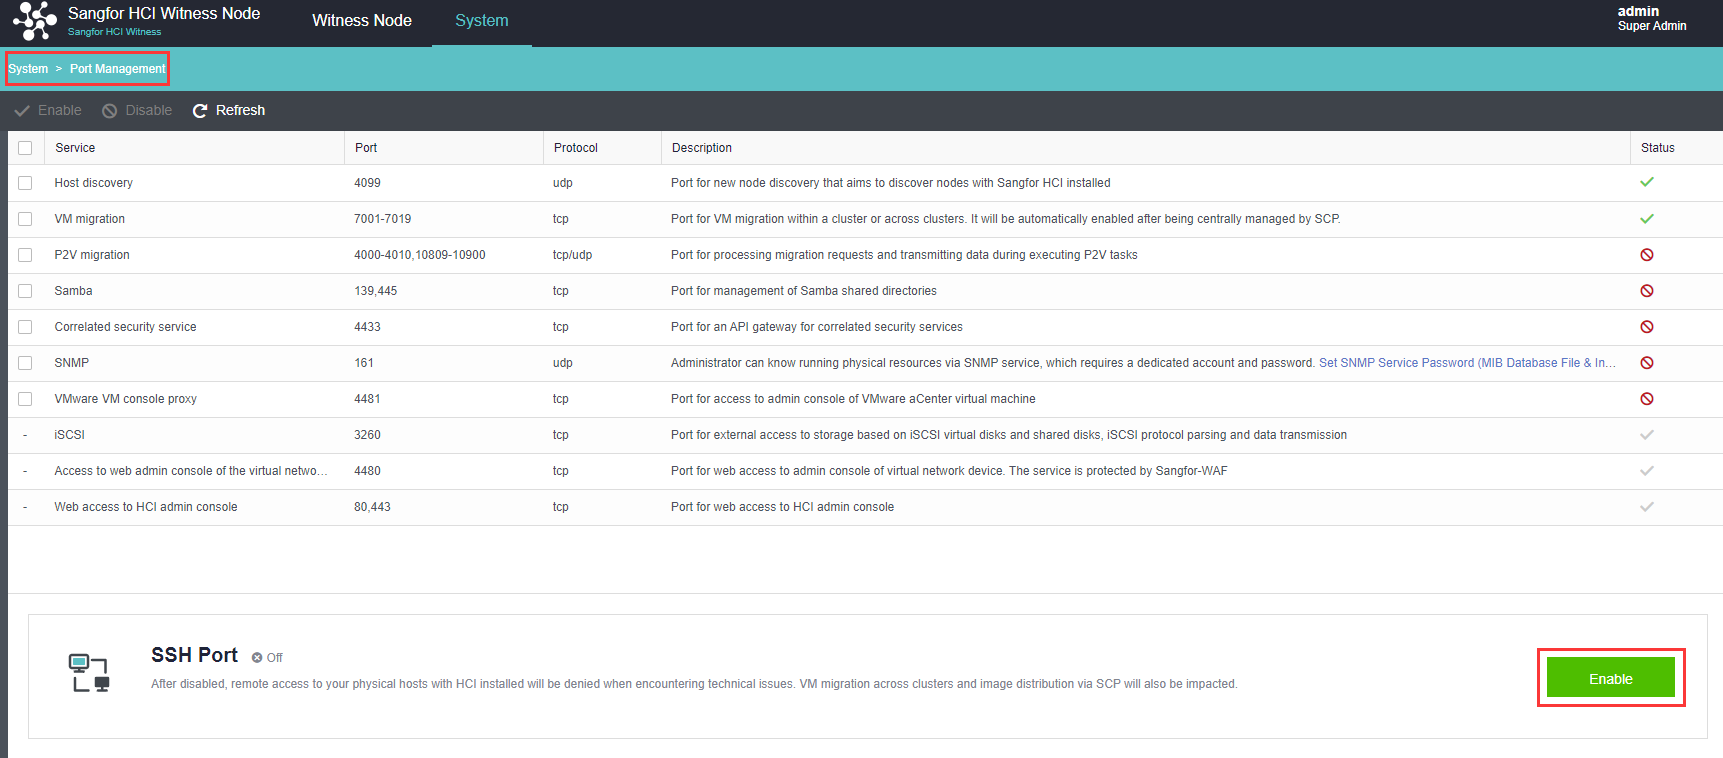Open the Witness Node tab
This screenshot has height=758, width=1723.
tap(361, 21)
